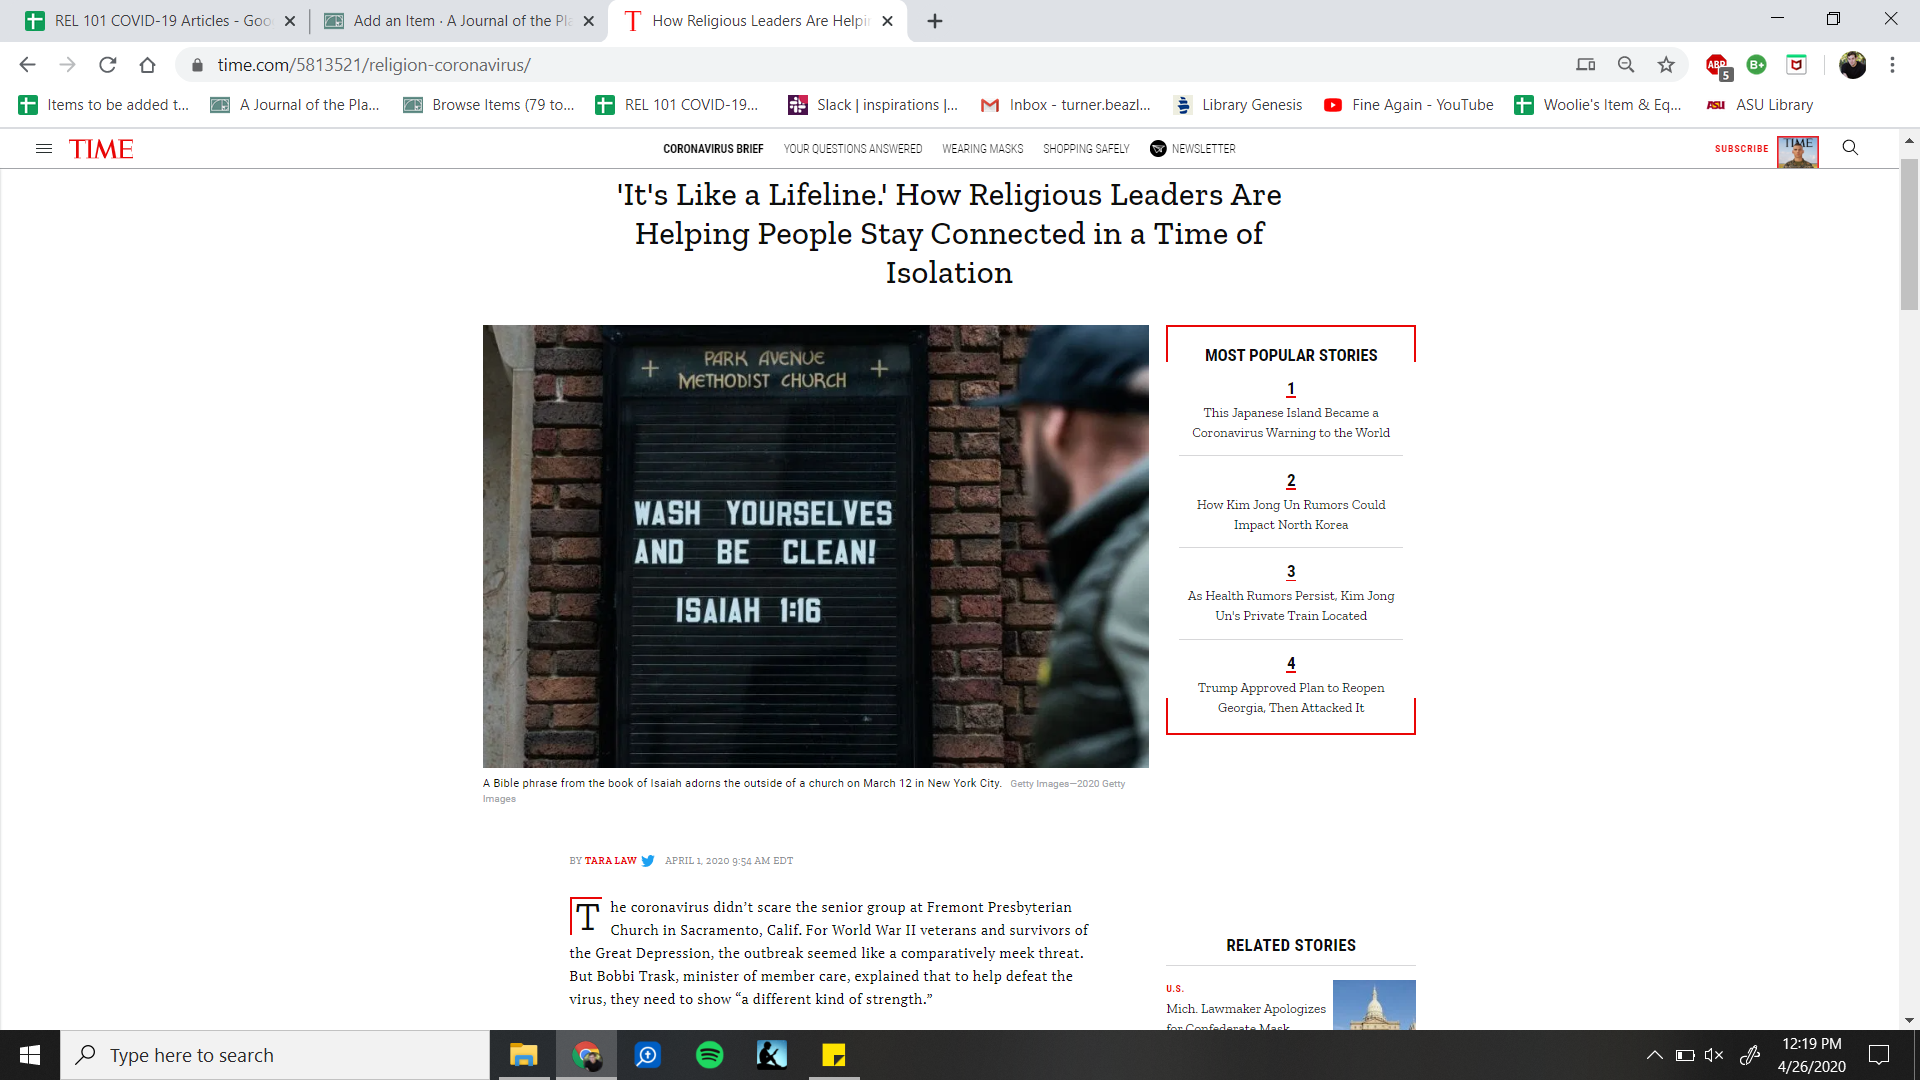The image size is (1920, 1080).
Task: Open the AdBlock extension icon
Action: [1717, 65]
